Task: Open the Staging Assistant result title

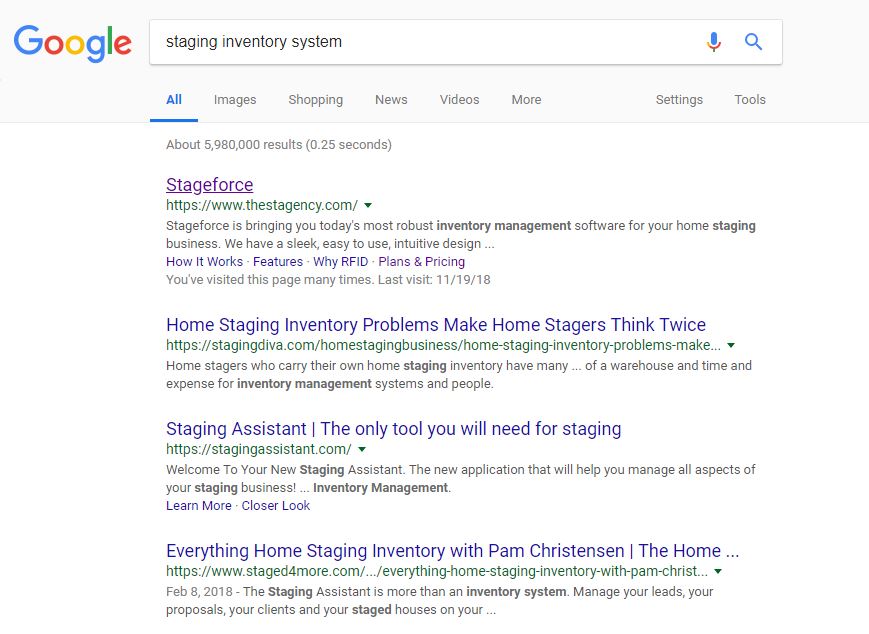Action: click(x=393, y=429)
